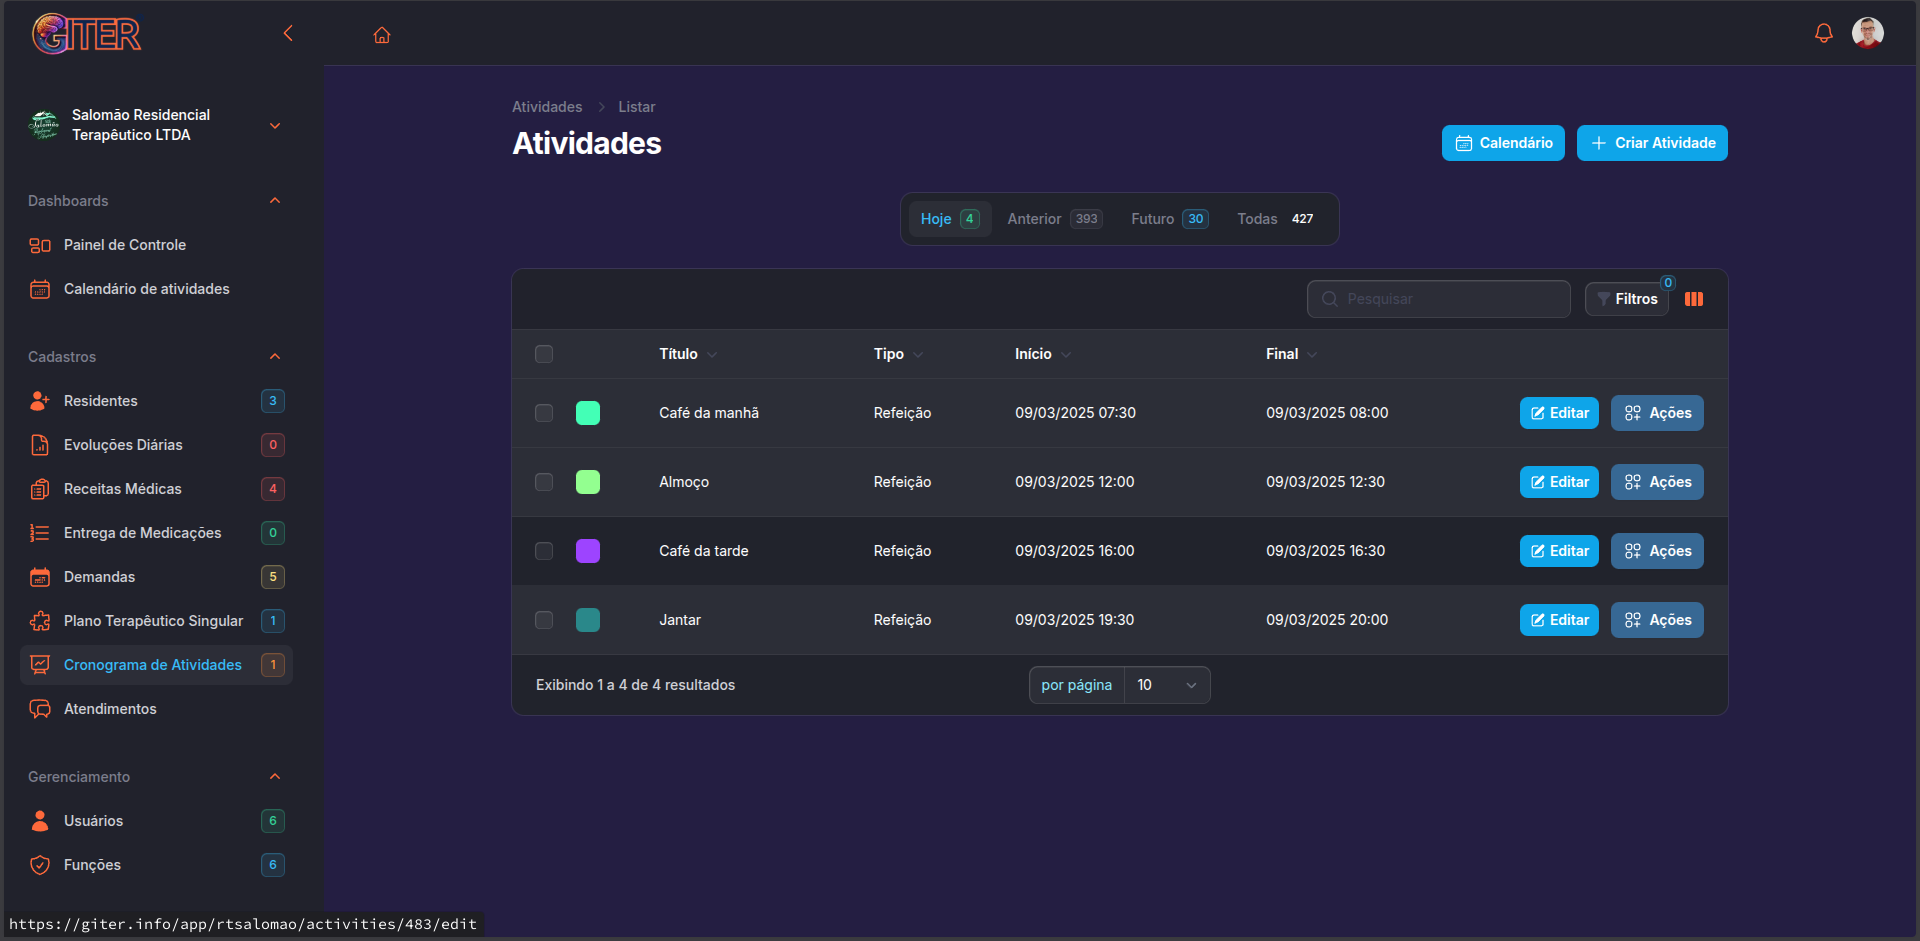Sort by Tipo column
The image size is (1920, 941).
pos(898,354)
